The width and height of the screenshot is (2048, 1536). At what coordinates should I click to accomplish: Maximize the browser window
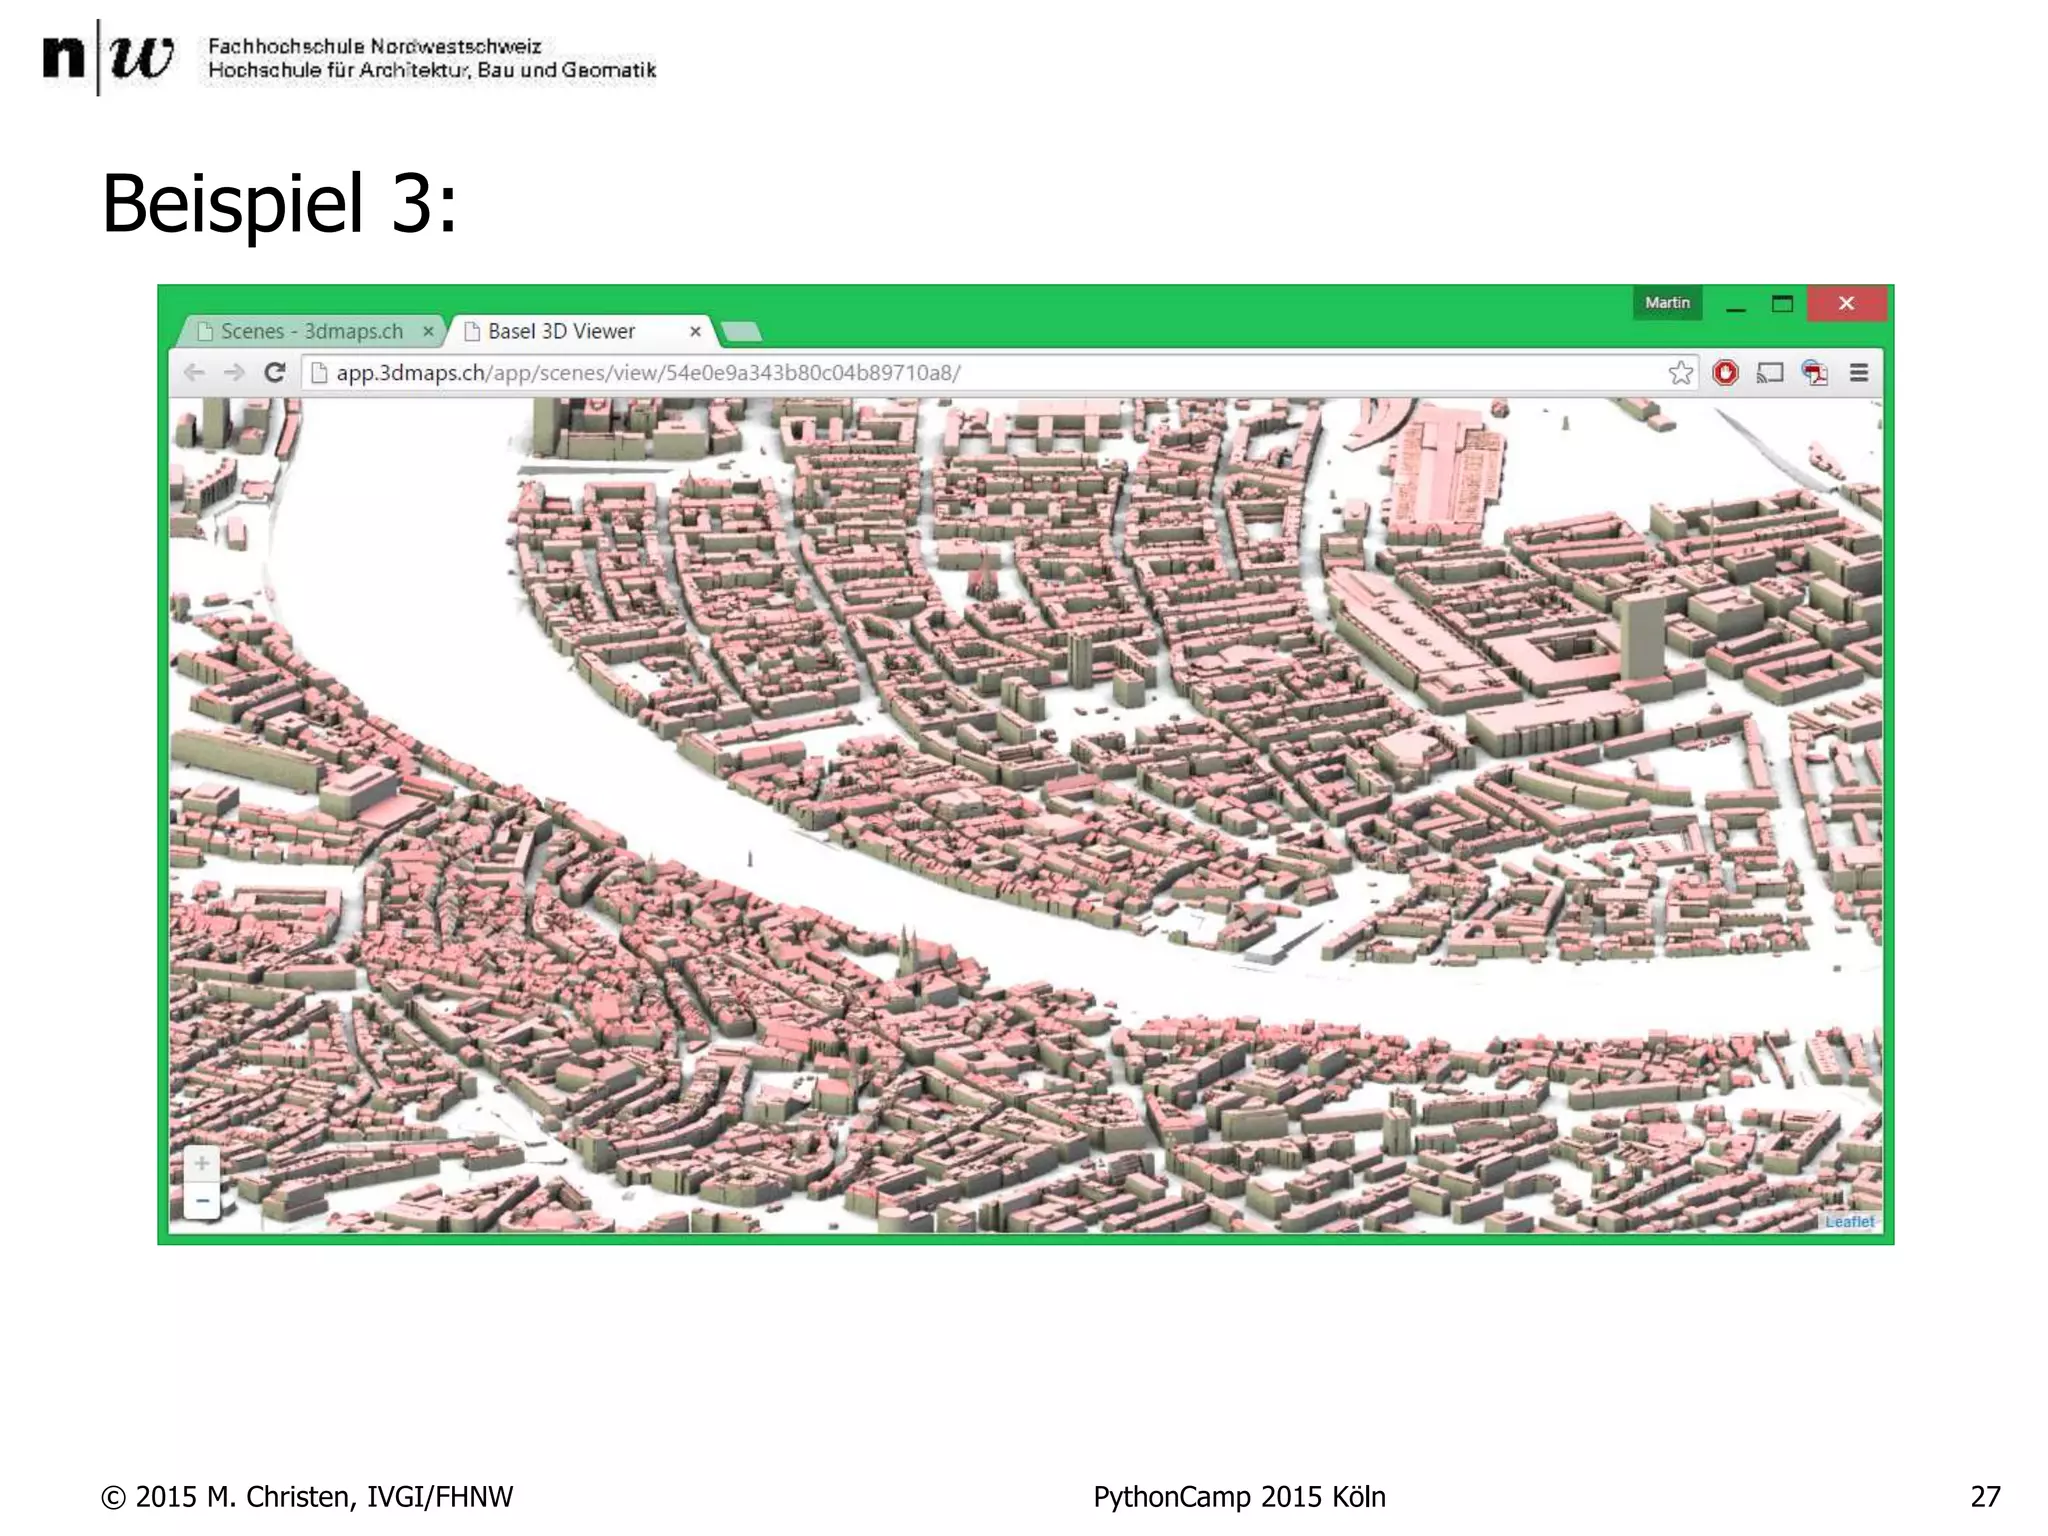pos(1782,304)
